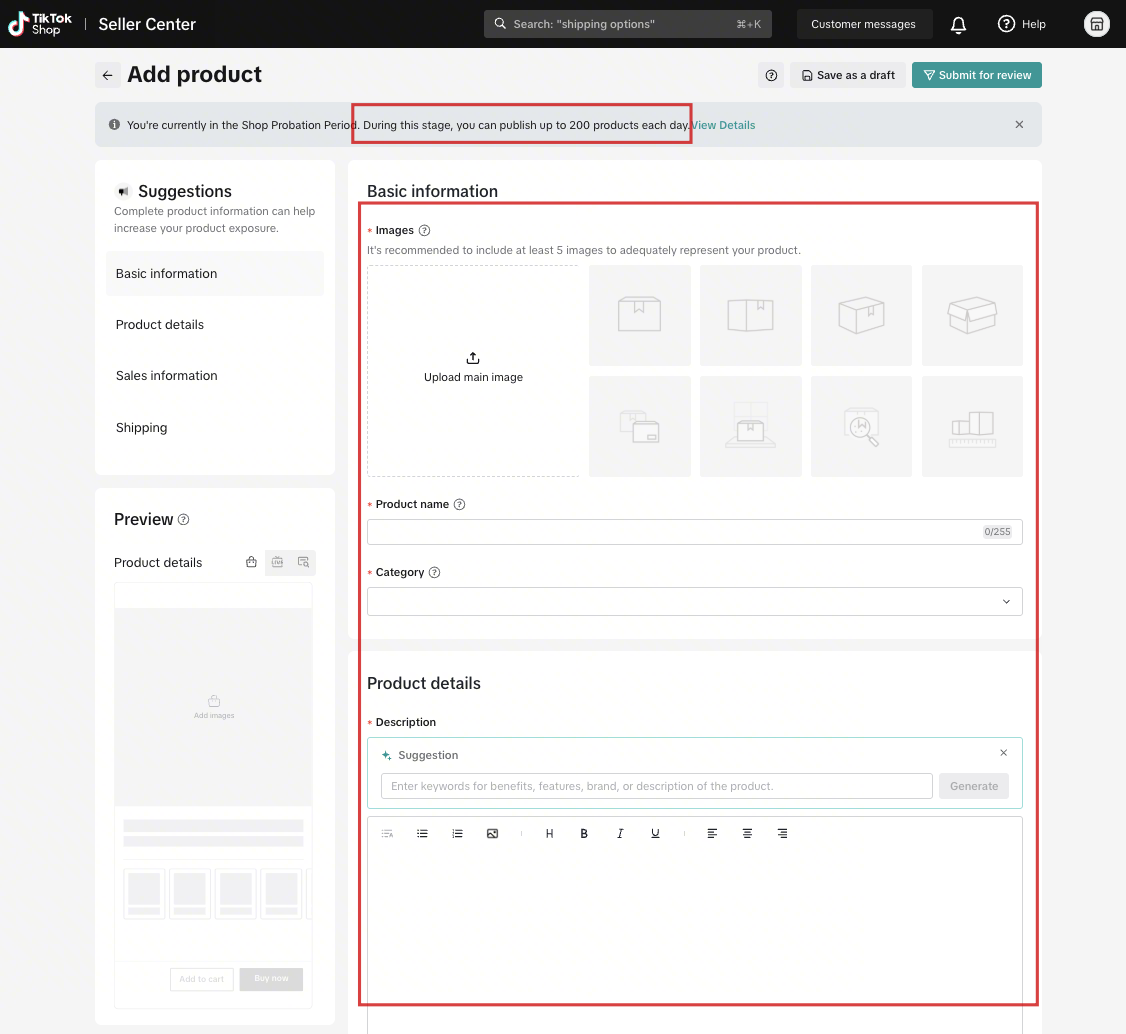The height and width of the screenshot is (1034, 1126).
Task: Open Help in the top bar
Action: (x=1021, y=24)
